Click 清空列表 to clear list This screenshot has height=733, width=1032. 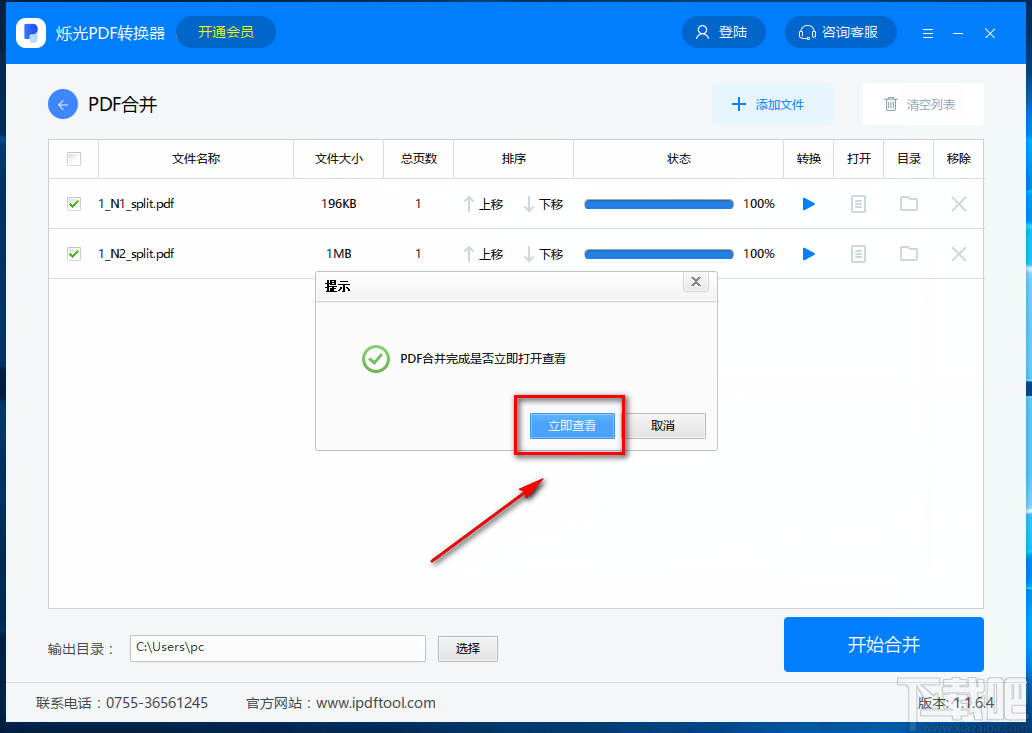tap(923, 104)
